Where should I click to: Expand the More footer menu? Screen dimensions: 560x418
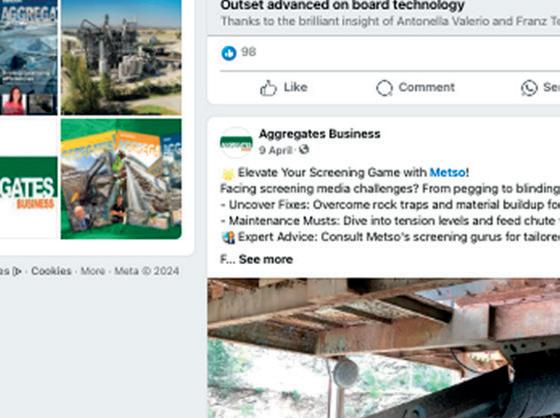(92, 271)
